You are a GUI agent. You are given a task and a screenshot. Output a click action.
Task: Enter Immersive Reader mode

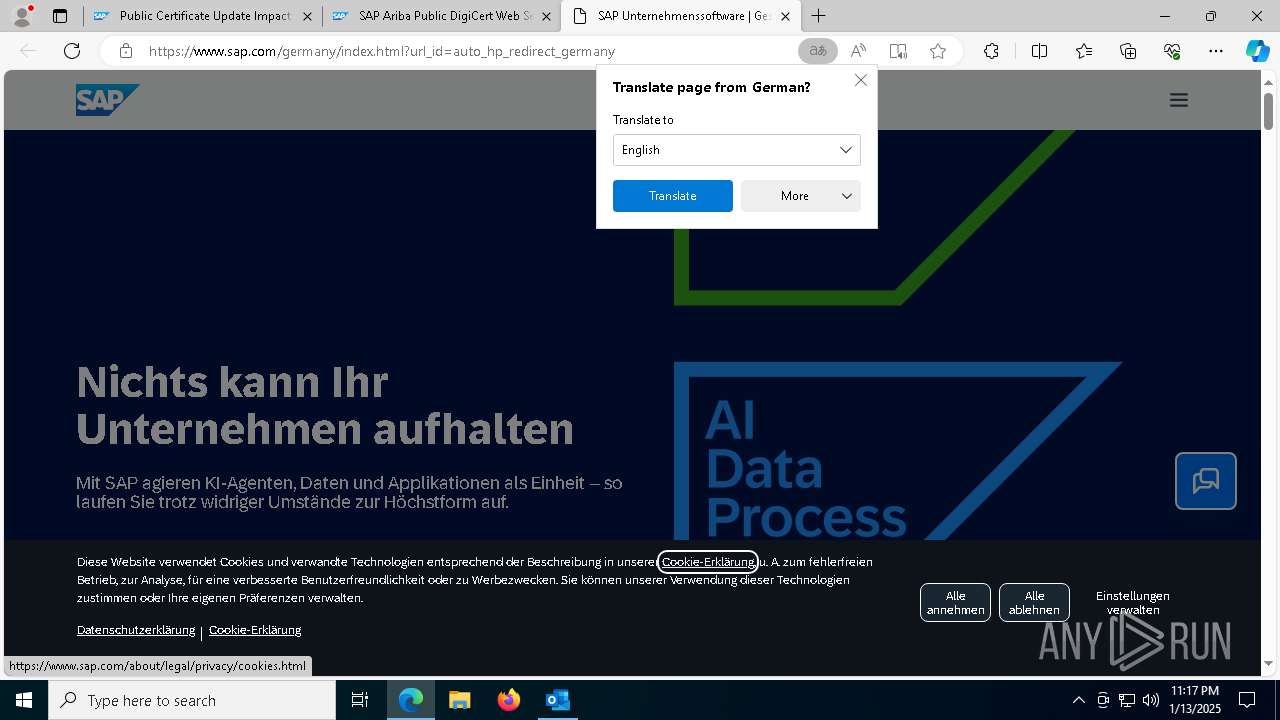pyautogui.click(x=898, y=51)
